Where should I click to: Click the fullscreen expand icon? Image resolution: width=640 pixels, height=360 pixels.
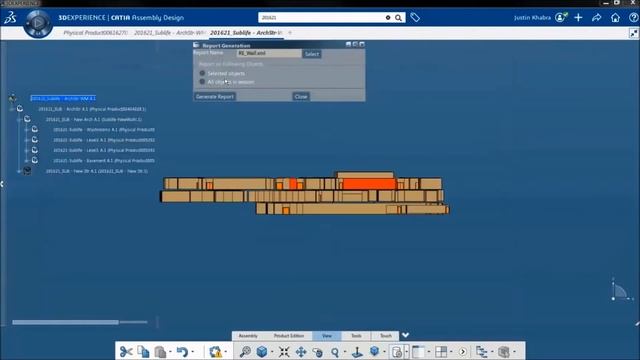633,33
